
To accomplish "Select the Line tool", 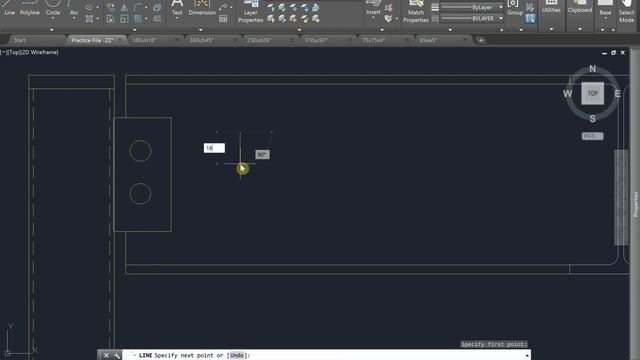I will tap(9, 8).
